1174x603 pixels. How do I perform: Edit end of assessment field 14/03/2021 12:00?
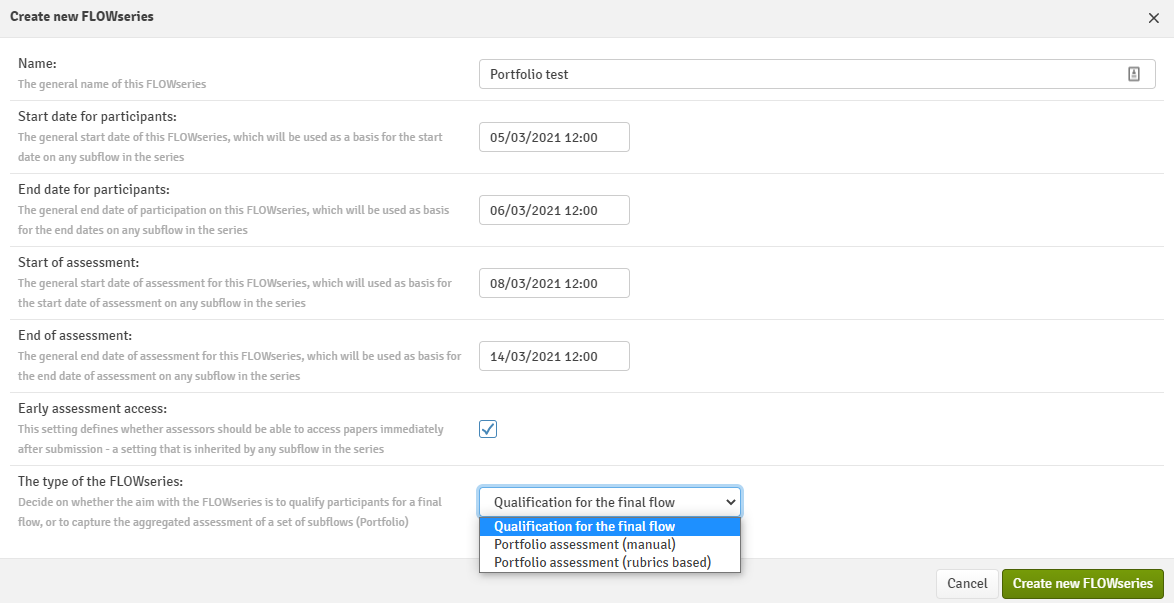(554, 357)
